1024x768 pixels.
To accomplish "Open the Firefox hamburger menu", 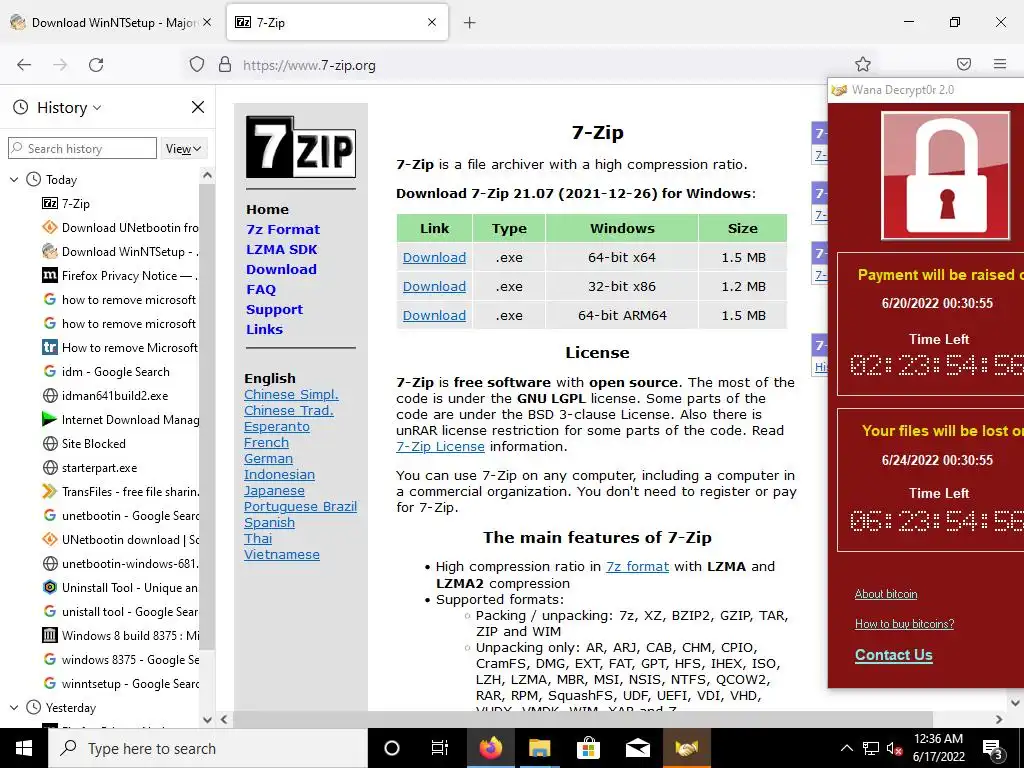I will tap(1000, 64).
